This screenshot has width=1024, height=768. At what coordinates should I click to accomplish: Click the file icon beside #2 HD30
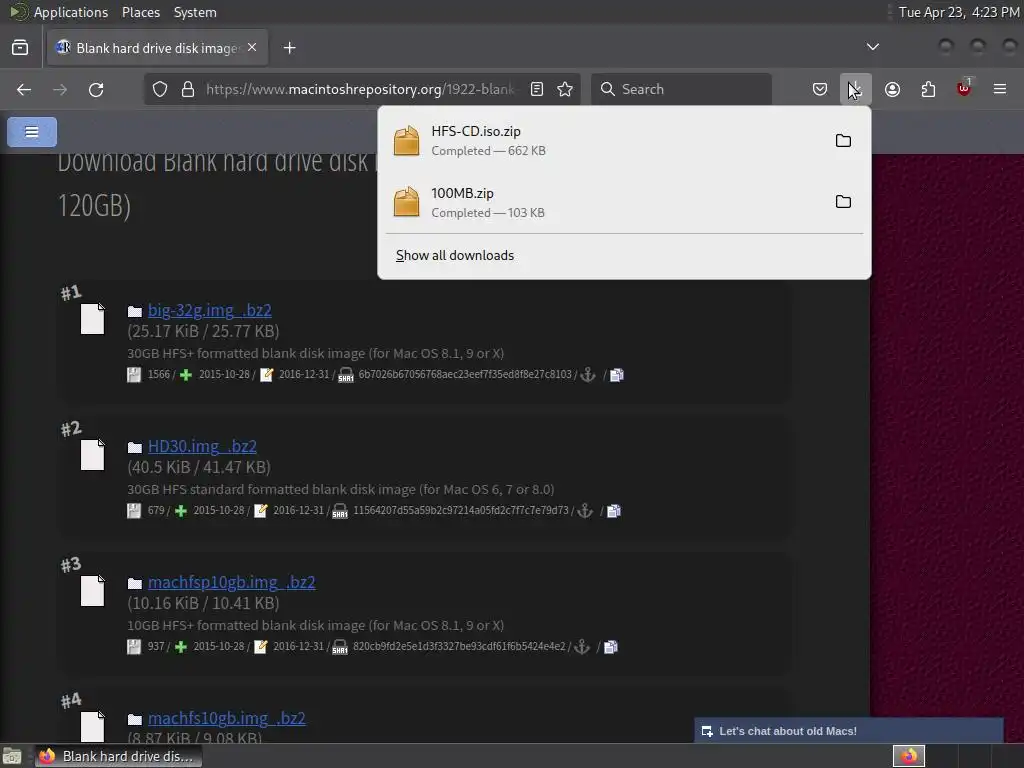(x=92, y=455)
